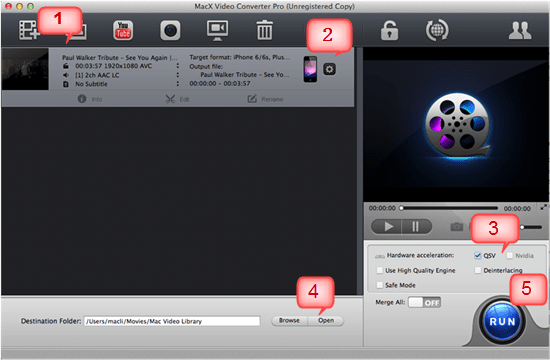This screenshot has width=550, height=360.
Task: Open the camera video recorder
Action: pyautogui.click(x=170, y=31)
